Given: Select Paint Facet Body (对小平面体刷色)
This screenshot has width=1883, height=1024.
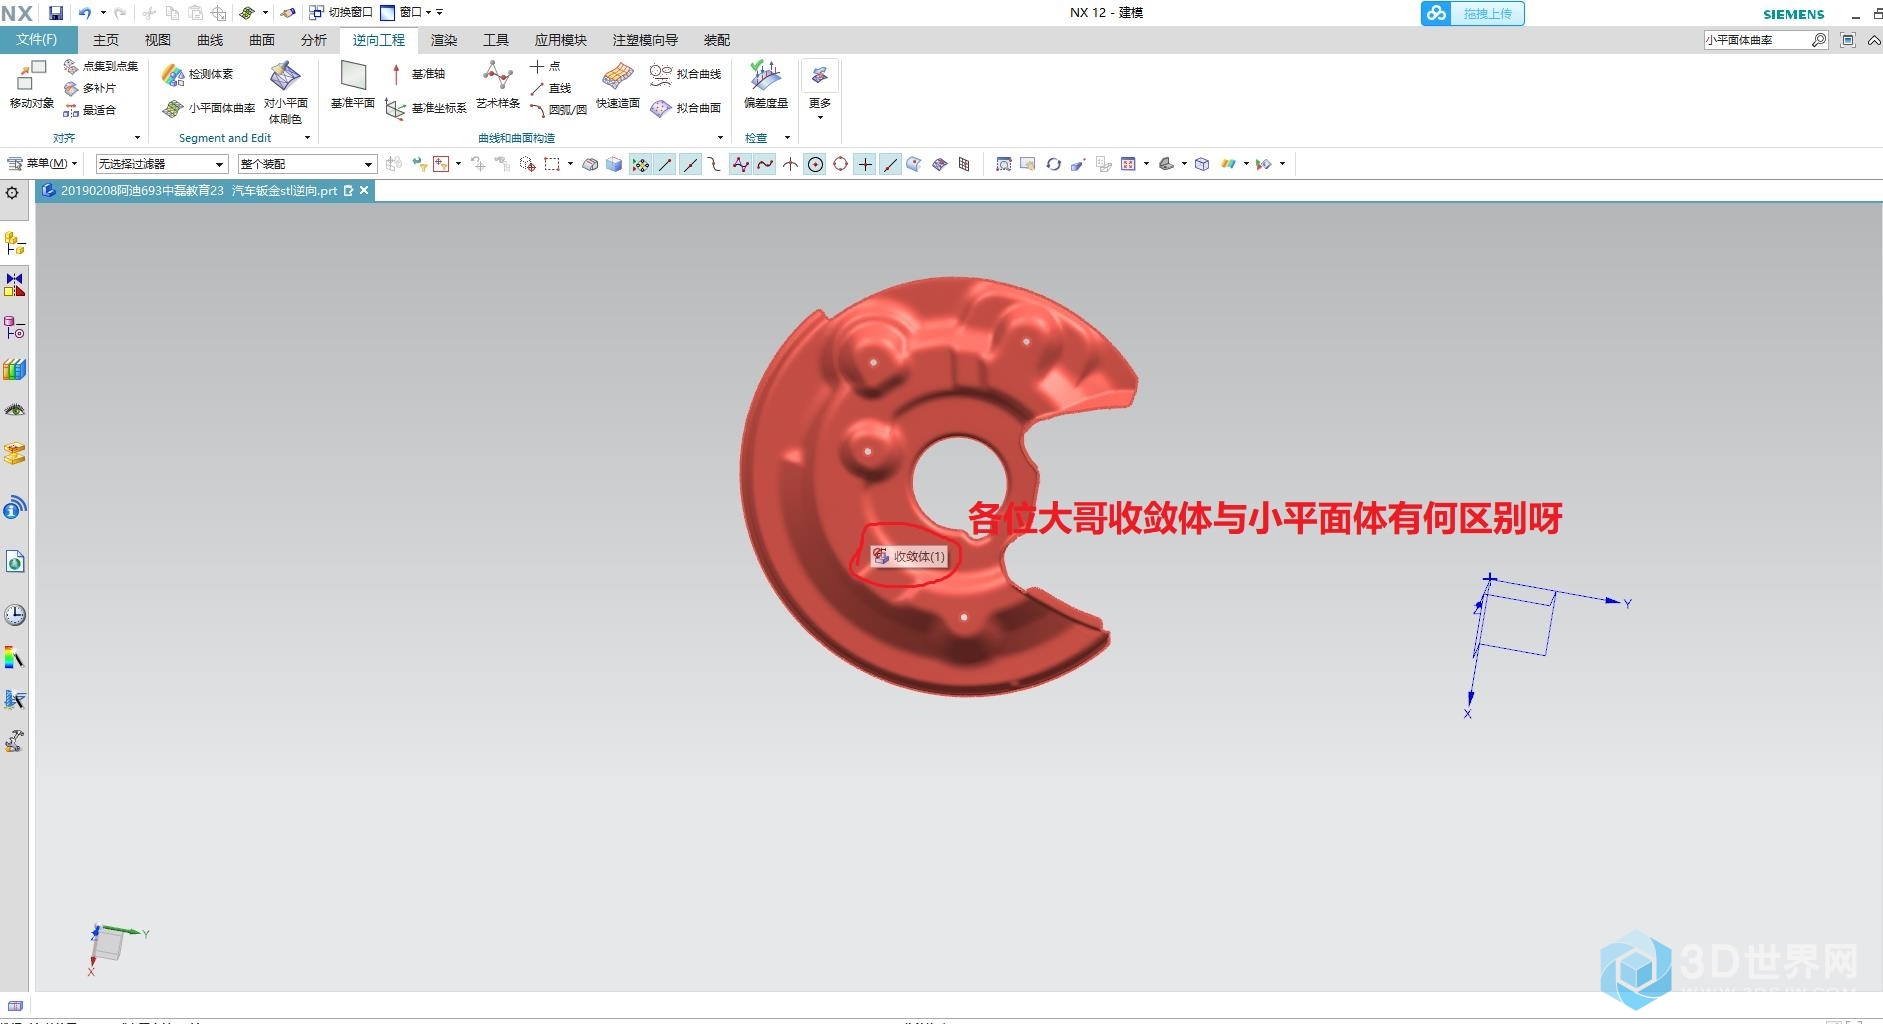Looking at the screenshot, I should pyautogui.click(x=285, y=93).
